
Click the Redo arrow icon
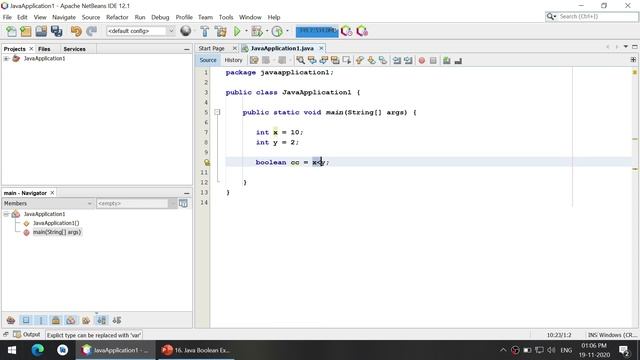click(91, 31)
